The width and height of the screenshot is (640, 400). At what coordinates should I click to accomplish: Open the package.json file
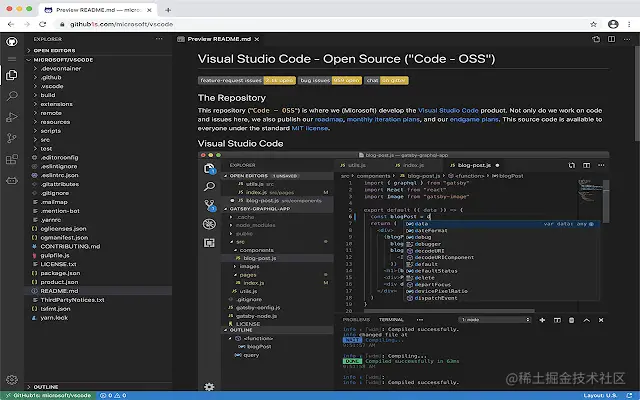pos(98,273)
